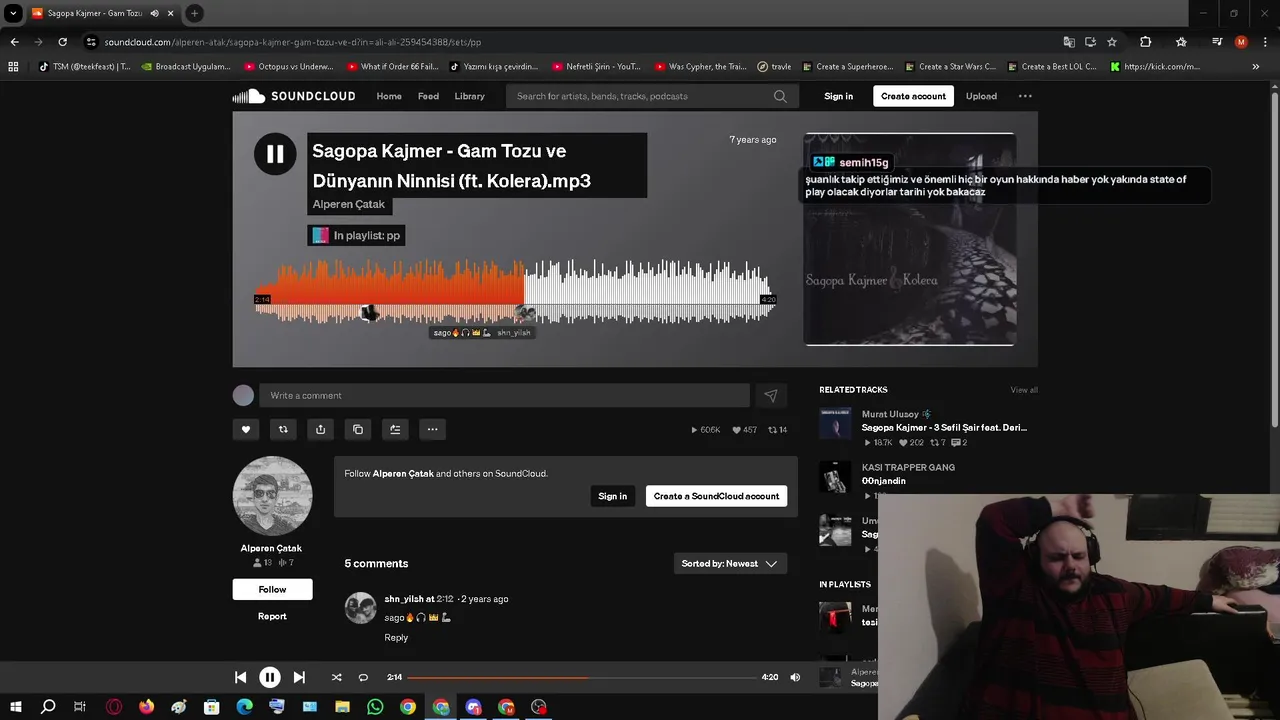Click Create a SoundCloud account button
Screen dimensions: 1280x720
pyautogui.click(x=716, y=496)
